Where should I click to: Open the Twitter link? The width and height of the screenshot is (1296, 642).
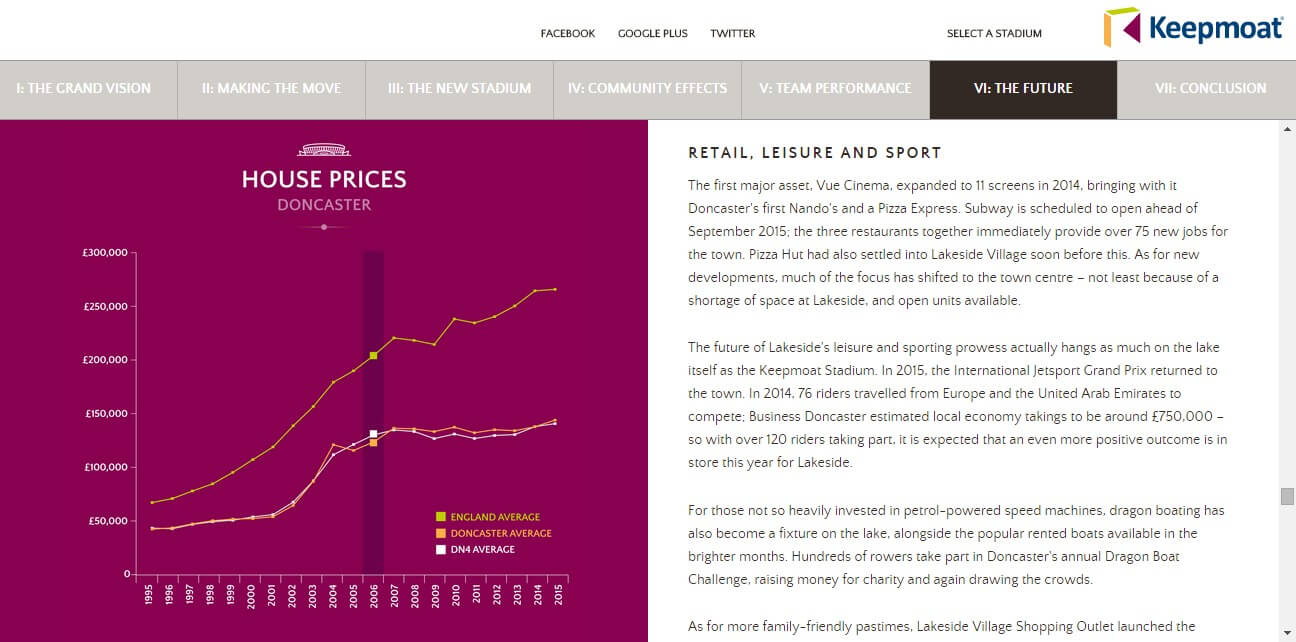(x=732, y=33)
